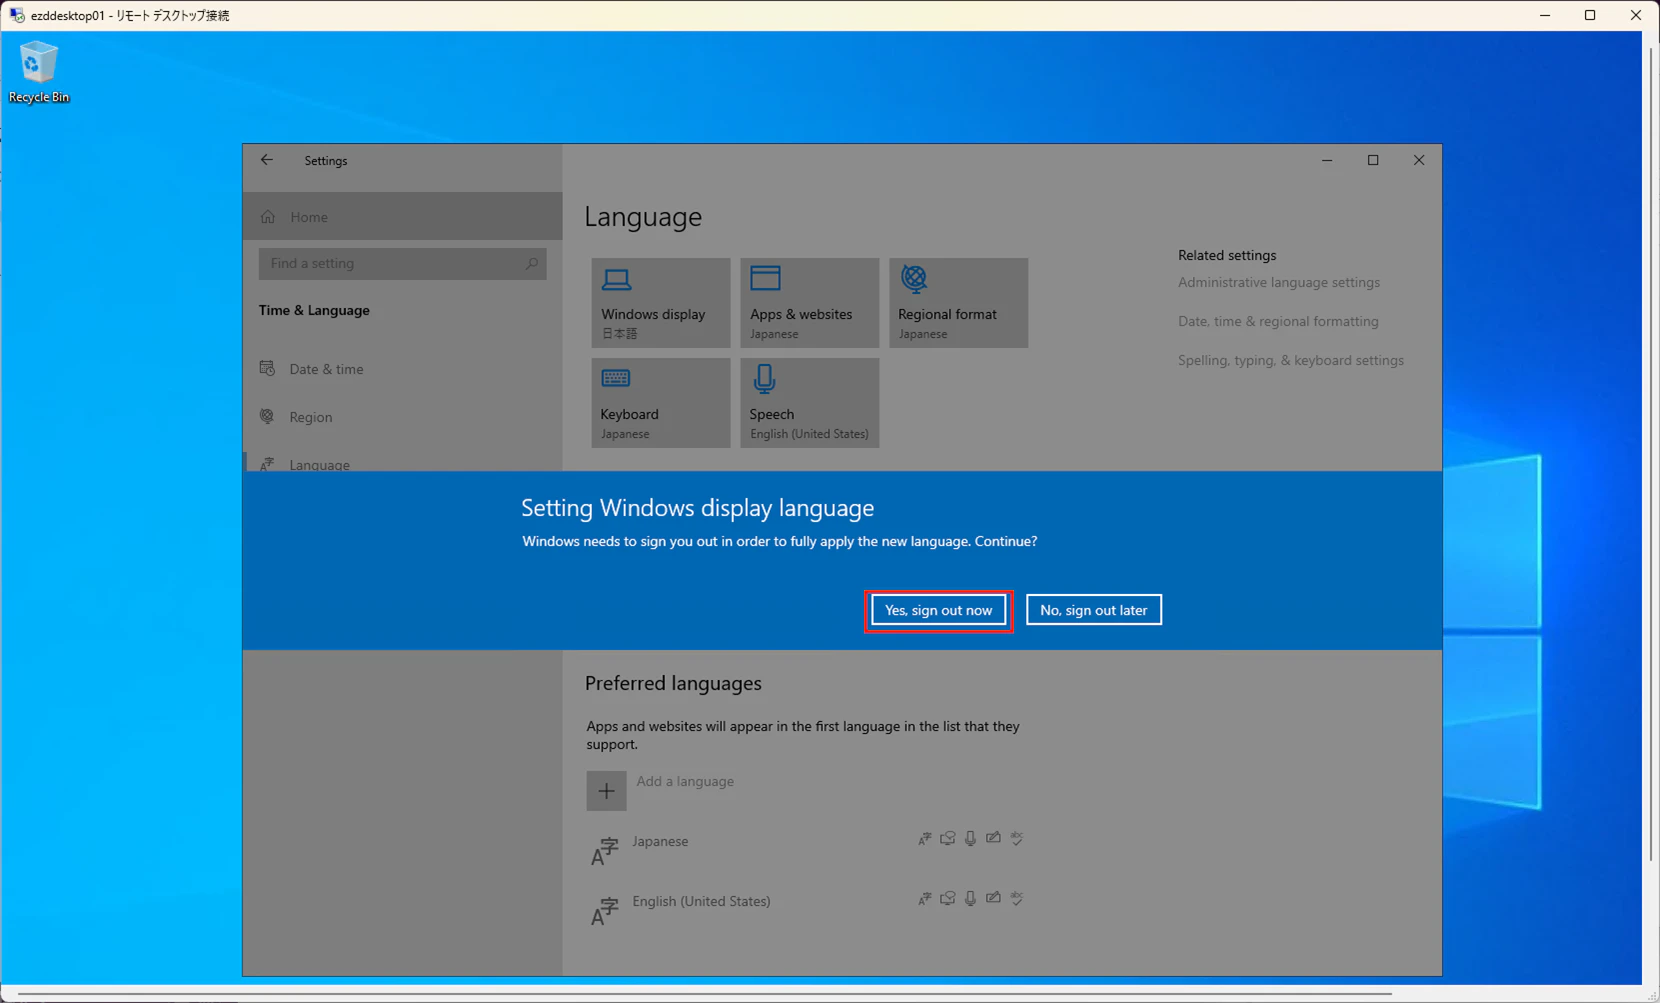Select the Japanese preferred language row
Screen dimensions: 1660x1003
[x=807, y=851]
